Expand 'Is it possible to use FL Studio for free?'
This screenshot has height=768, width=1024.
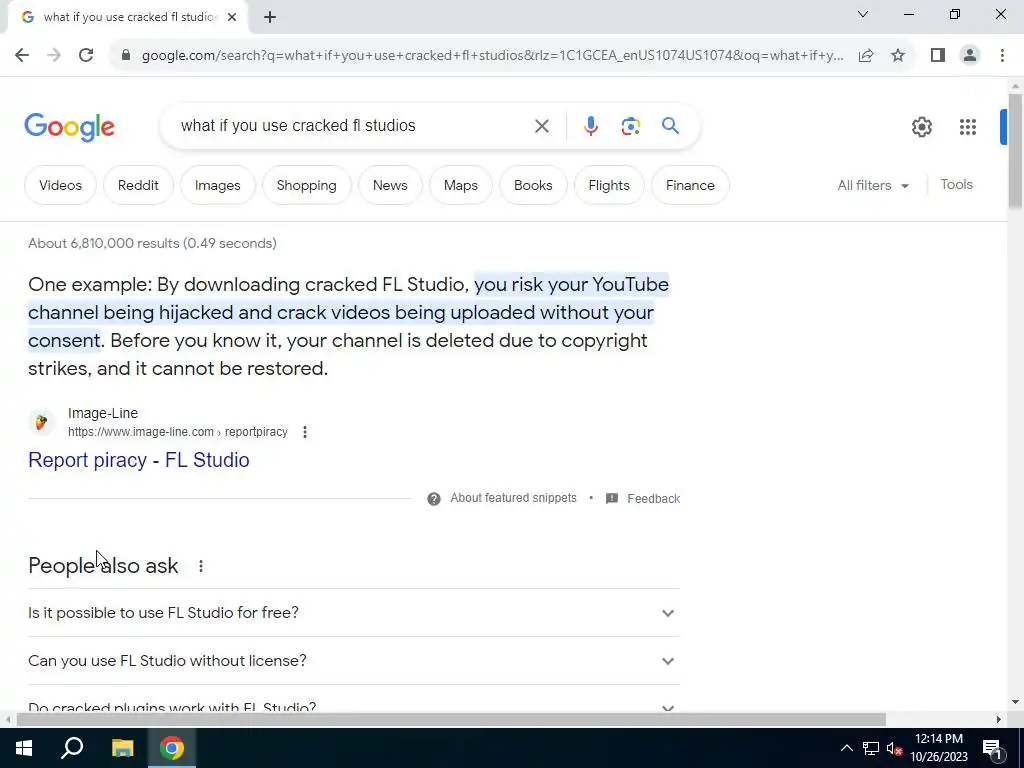pos(354,613)
